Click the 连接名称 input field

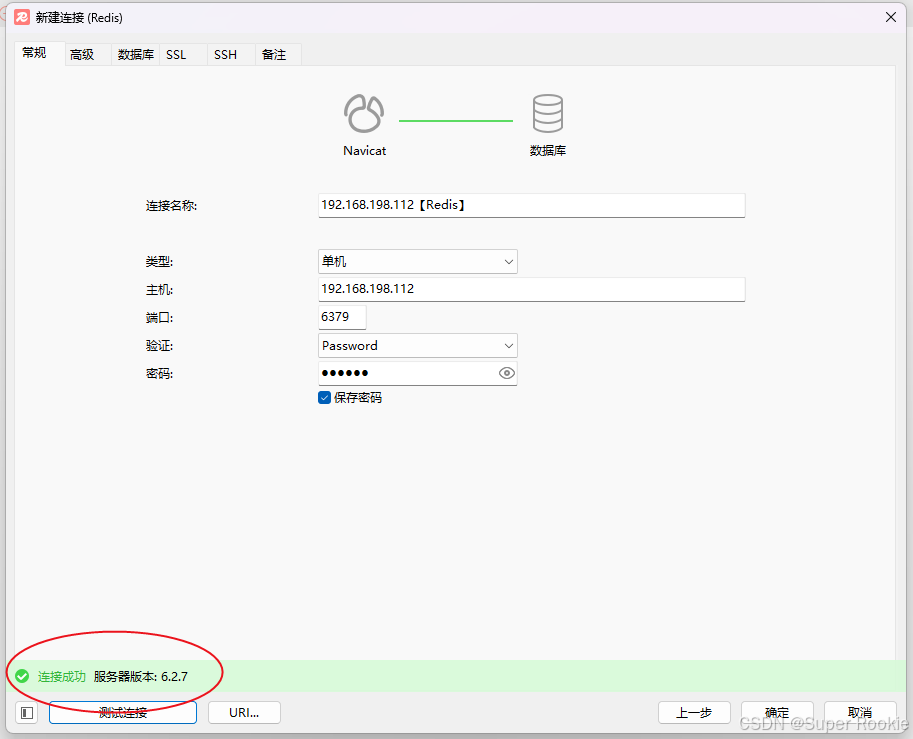pyautogui.click(x=532, y=206)
